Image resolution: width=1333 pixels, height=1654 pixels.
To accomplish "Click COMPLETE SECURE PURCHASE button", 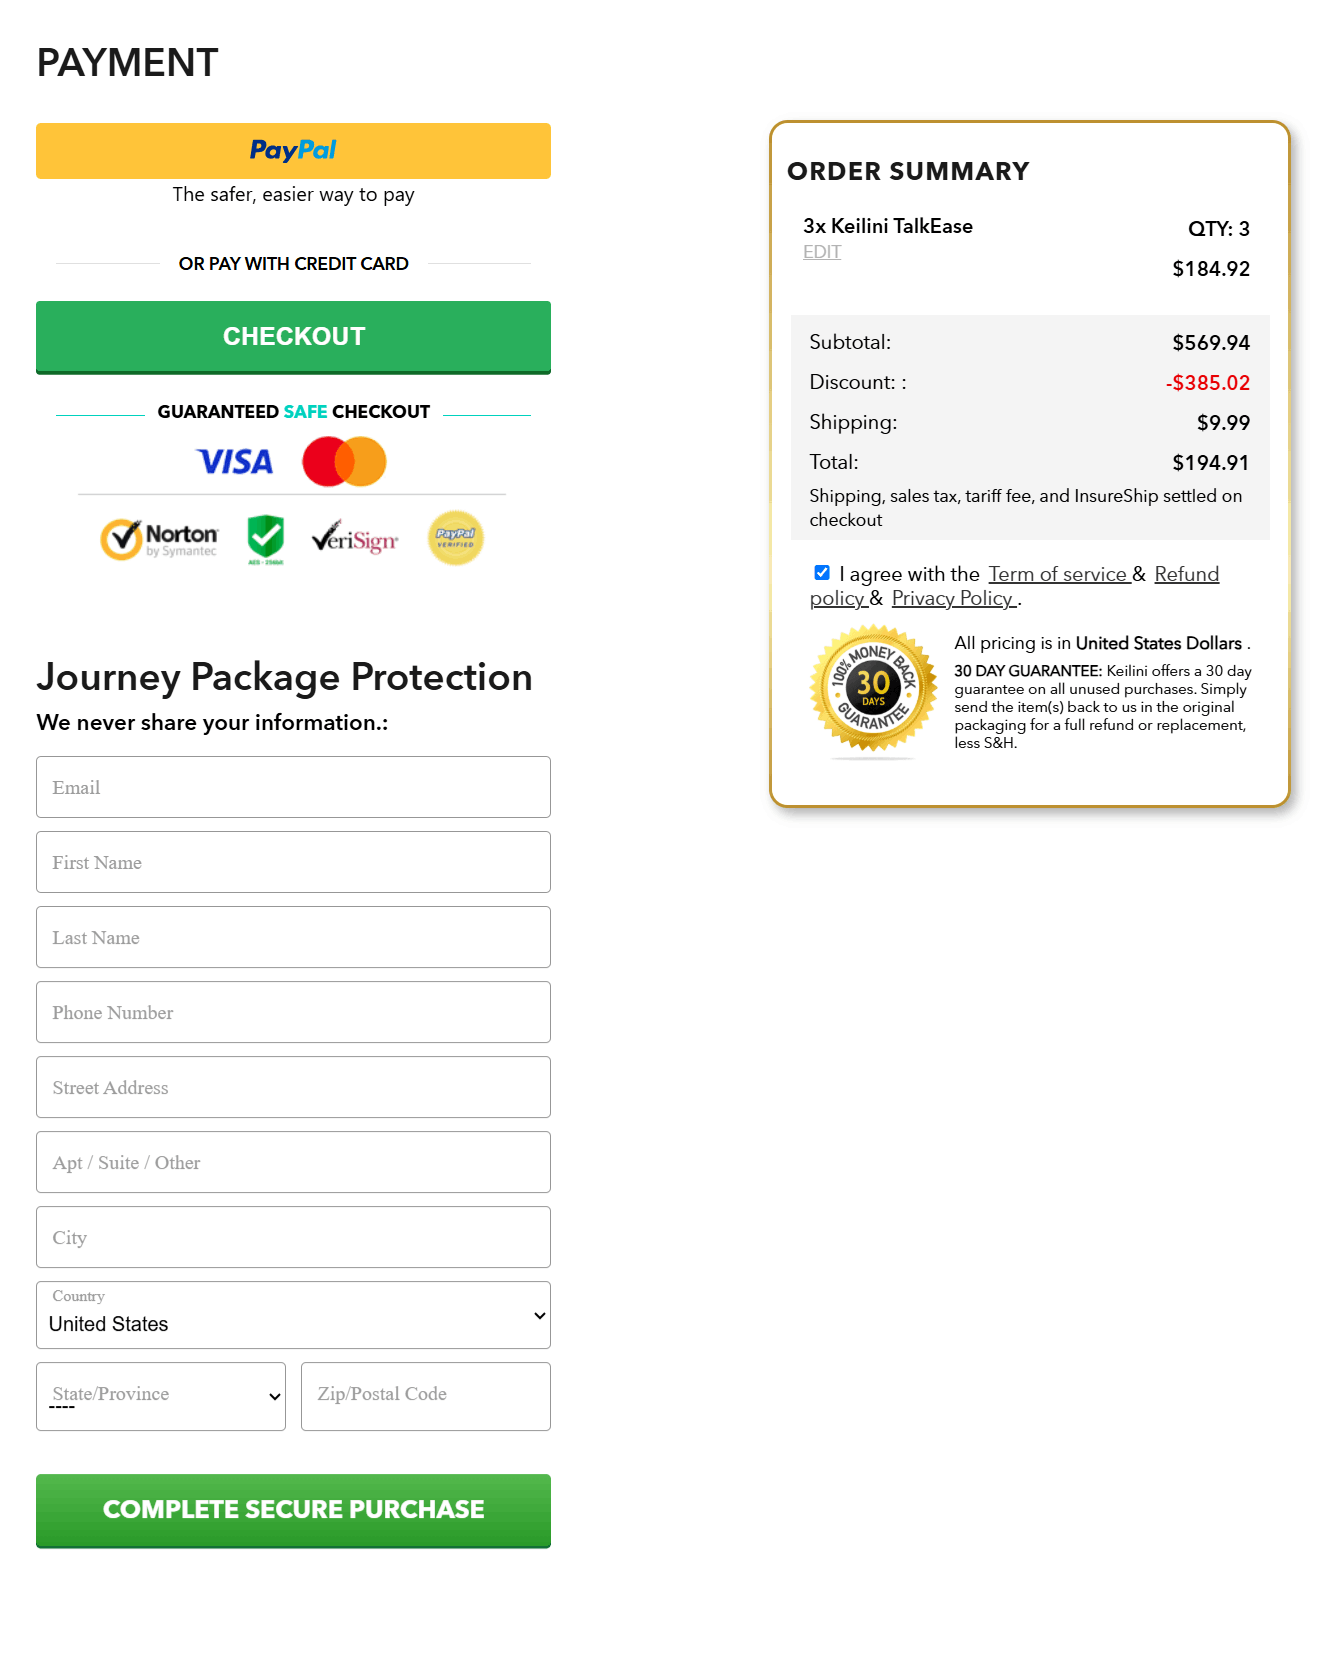I will coord(293,1510).
